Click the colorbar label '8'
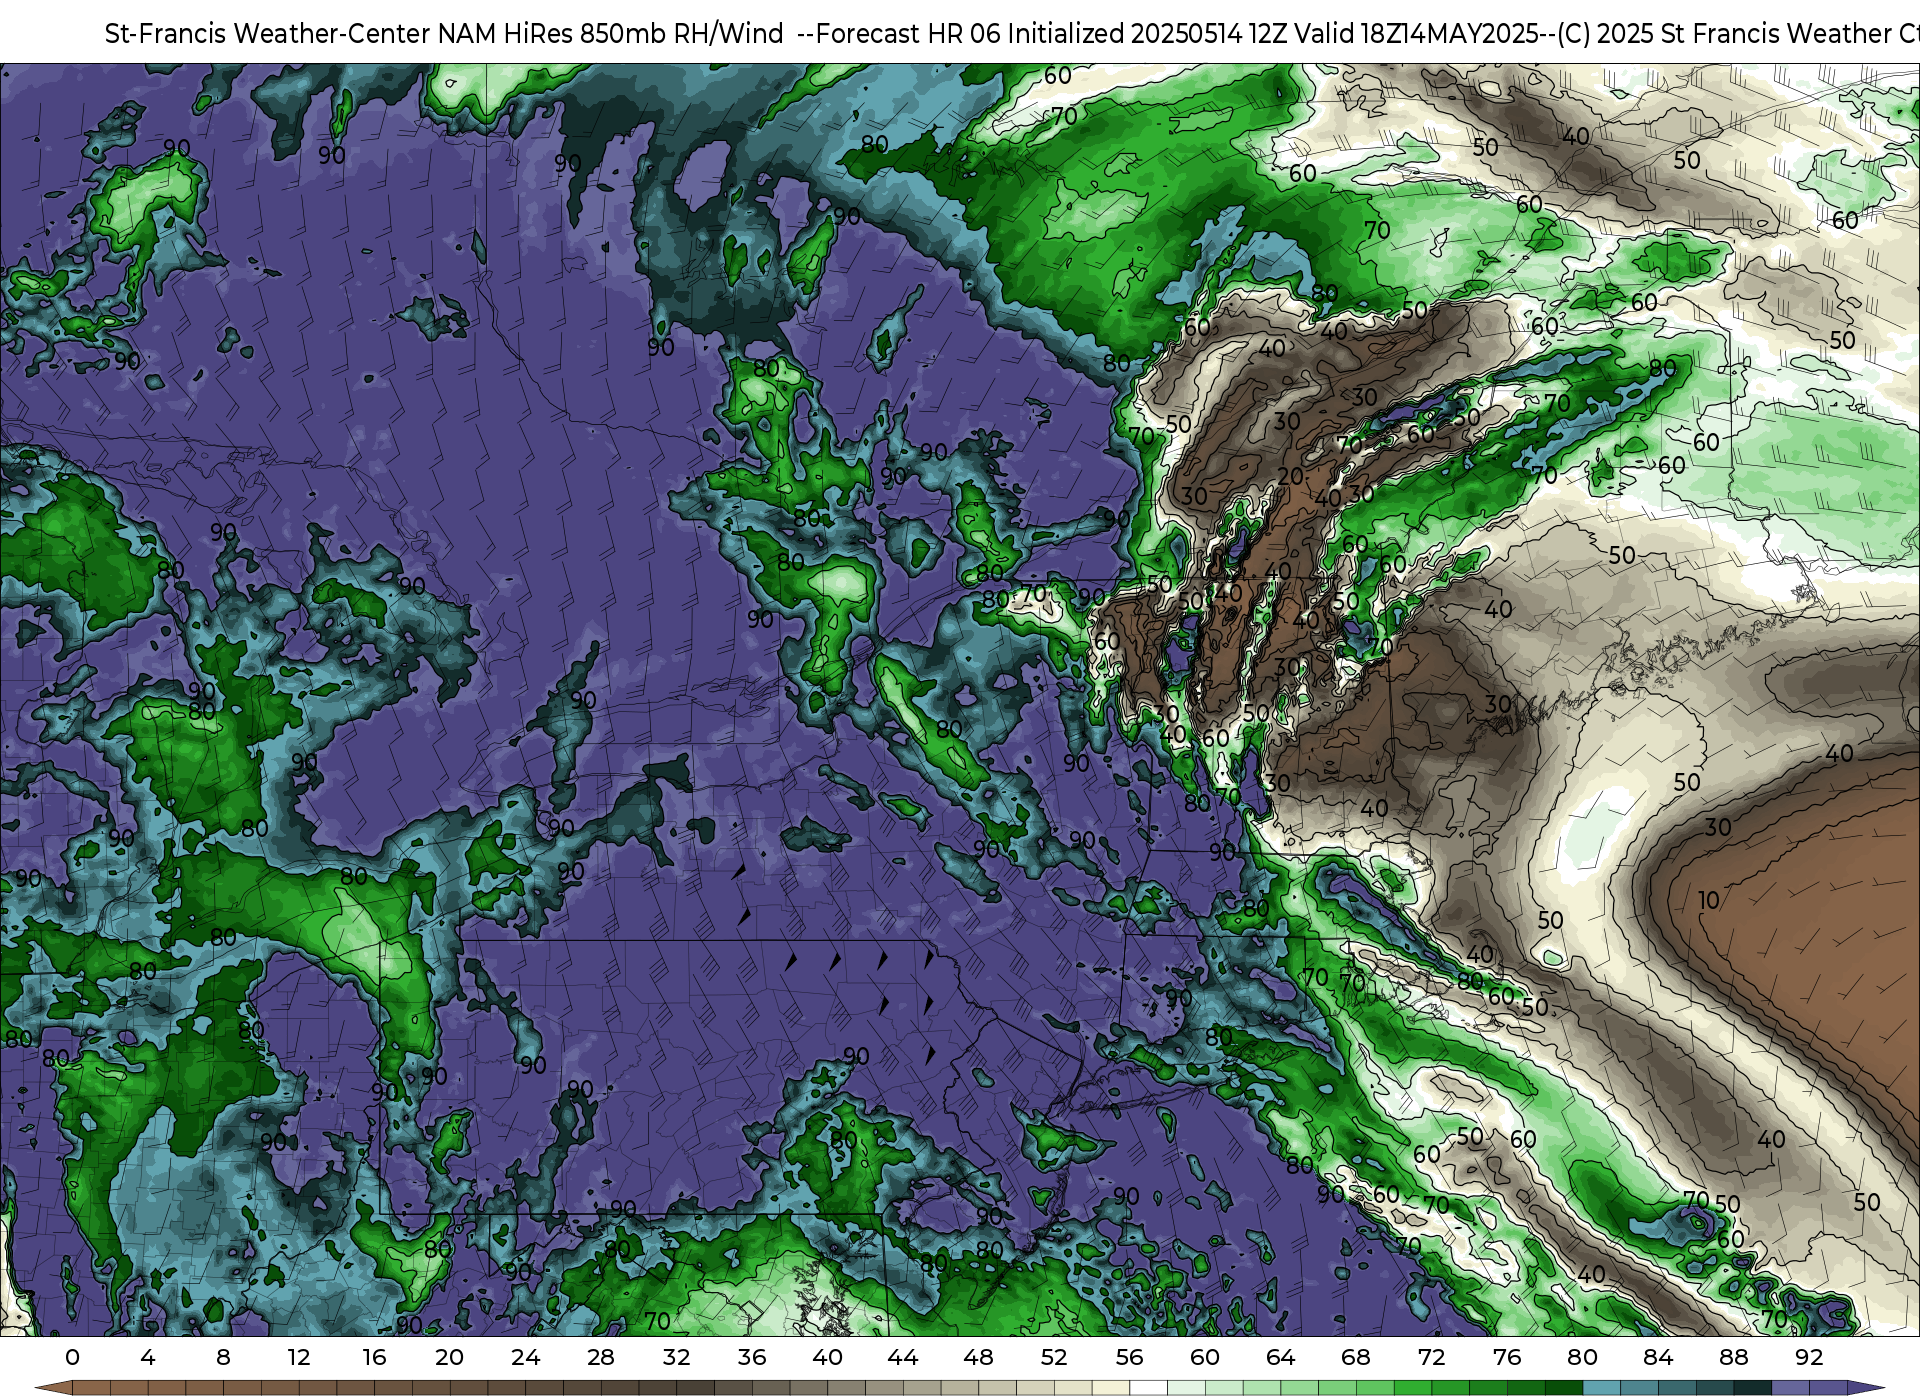Image resolution: width=1920 pixels, height=1400 pixels. pos(223,1357)
